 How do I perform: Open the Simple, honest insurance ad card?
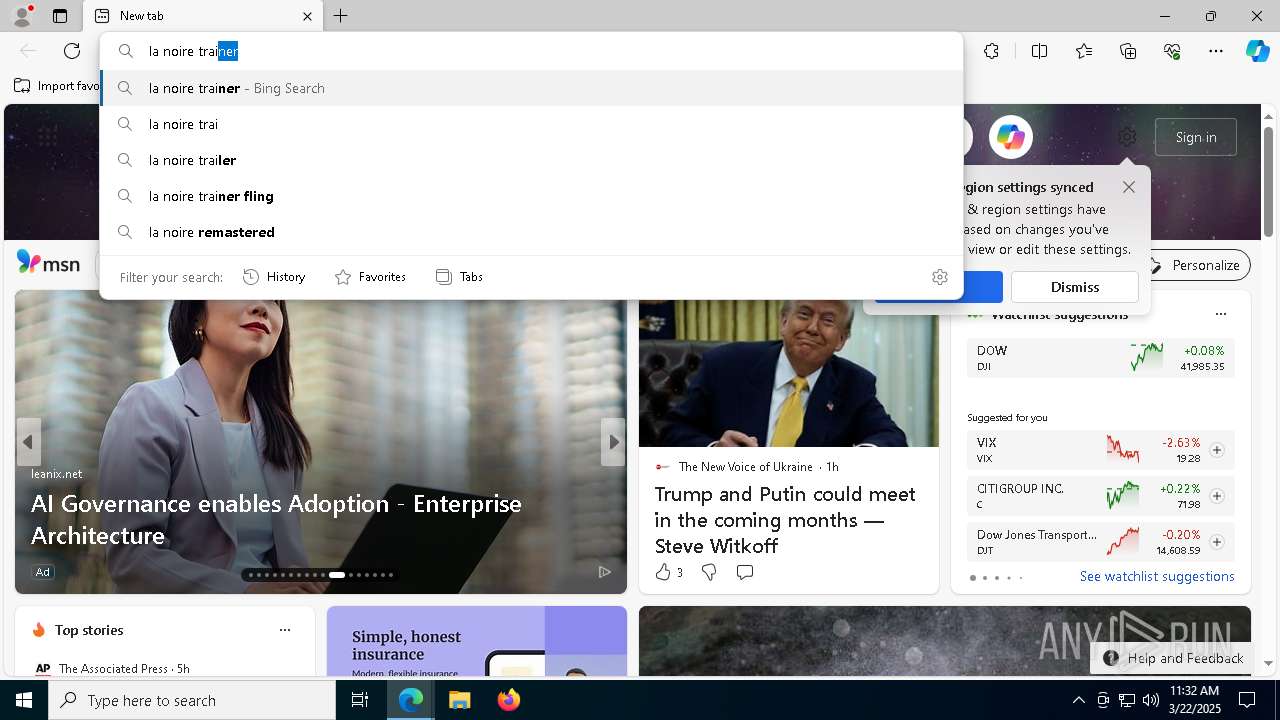pyautogui.click(x=477, y=643)
